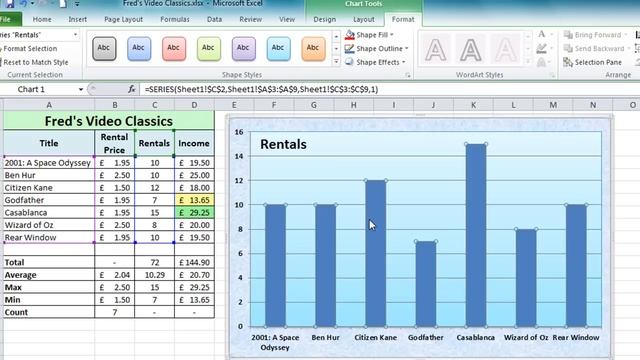This screenshot has width=640, height=360.
Task: Switch to the Review tab
Action: (251, 19)
